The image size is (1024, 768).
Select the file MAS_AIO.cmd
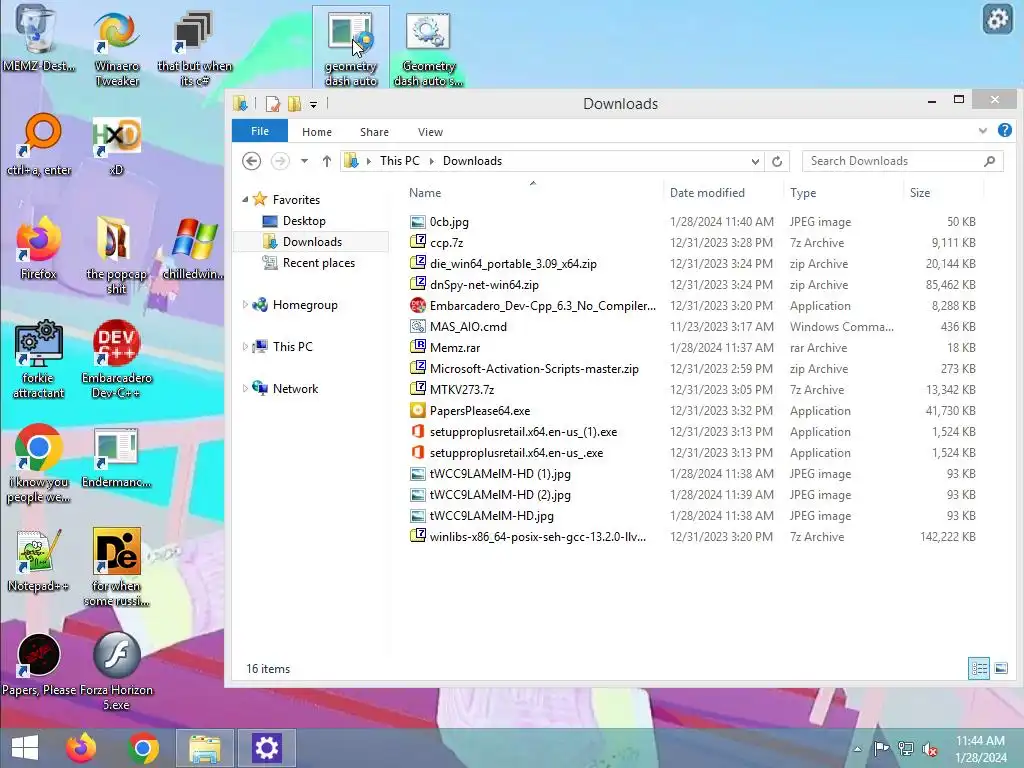pos(468,327)
